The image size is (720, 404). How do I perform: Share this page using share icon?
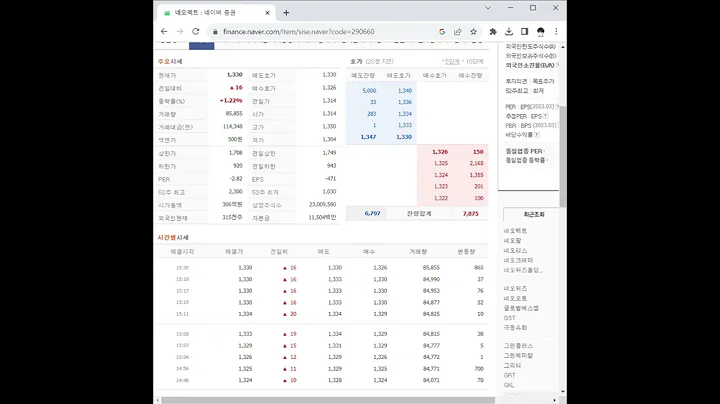click(457, 32)
